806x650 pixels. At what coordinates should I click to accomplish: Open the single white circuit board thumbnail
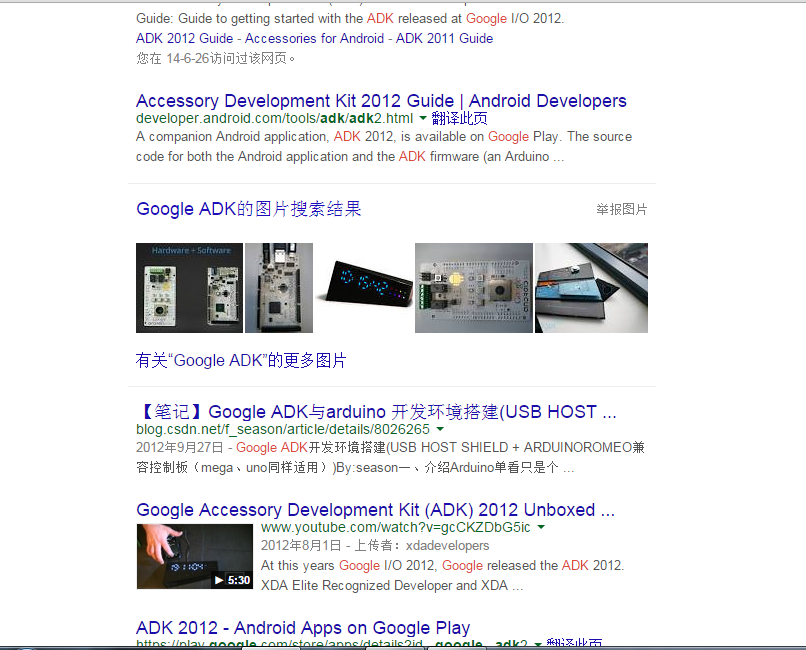click(x=279, y=288)
